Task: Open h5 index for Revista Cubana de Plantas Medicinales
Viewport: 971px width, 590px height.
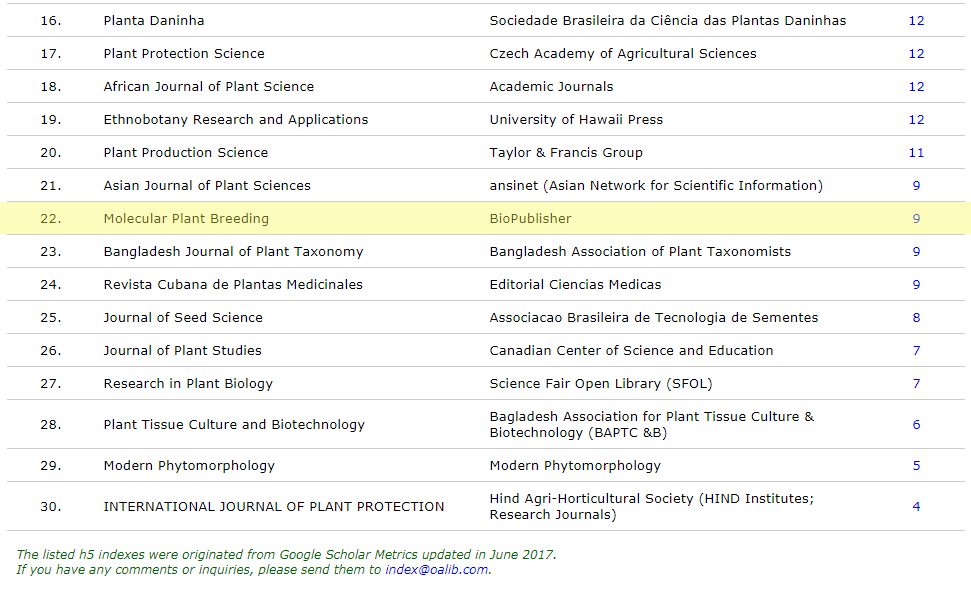Action: click(916, 285)
